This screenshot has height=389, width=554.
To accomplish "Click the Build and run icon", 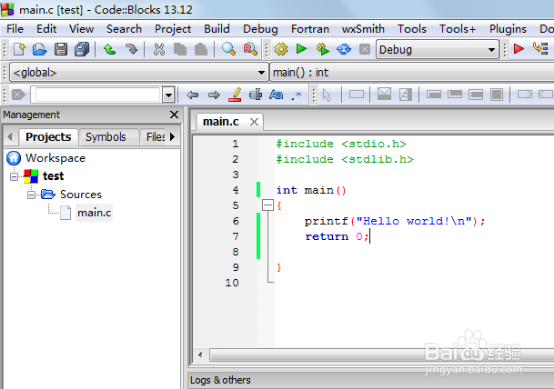I will 323,49.
